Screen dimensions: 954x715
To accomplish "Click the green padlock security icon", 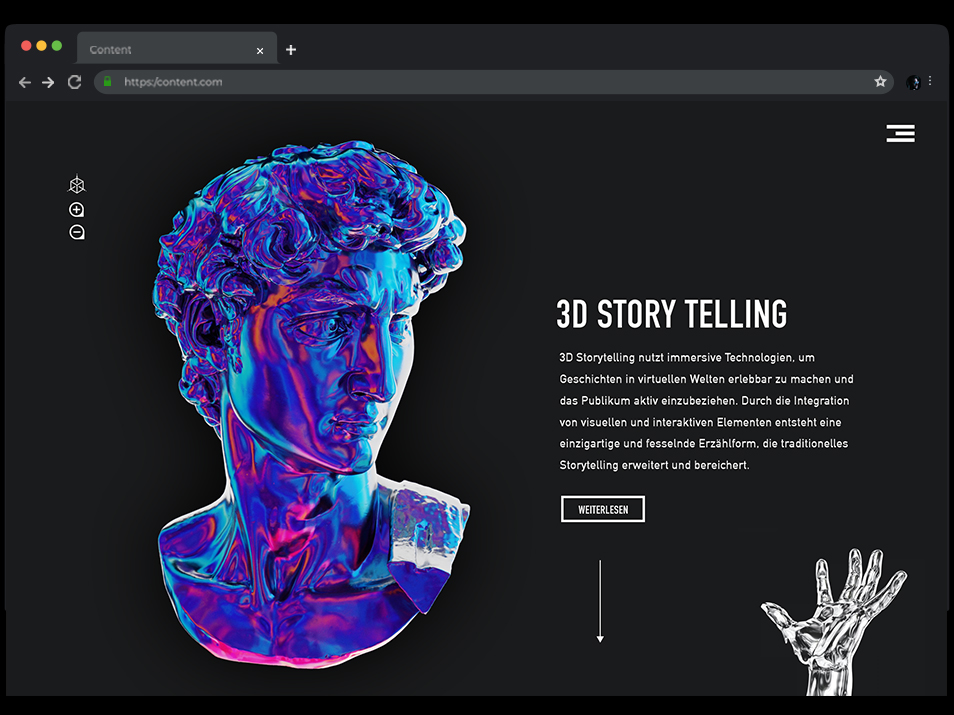I will click(x=108, y=82).
